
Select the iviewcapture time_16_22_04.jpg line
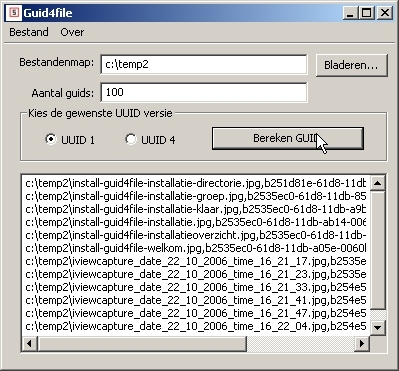(196, 326)
